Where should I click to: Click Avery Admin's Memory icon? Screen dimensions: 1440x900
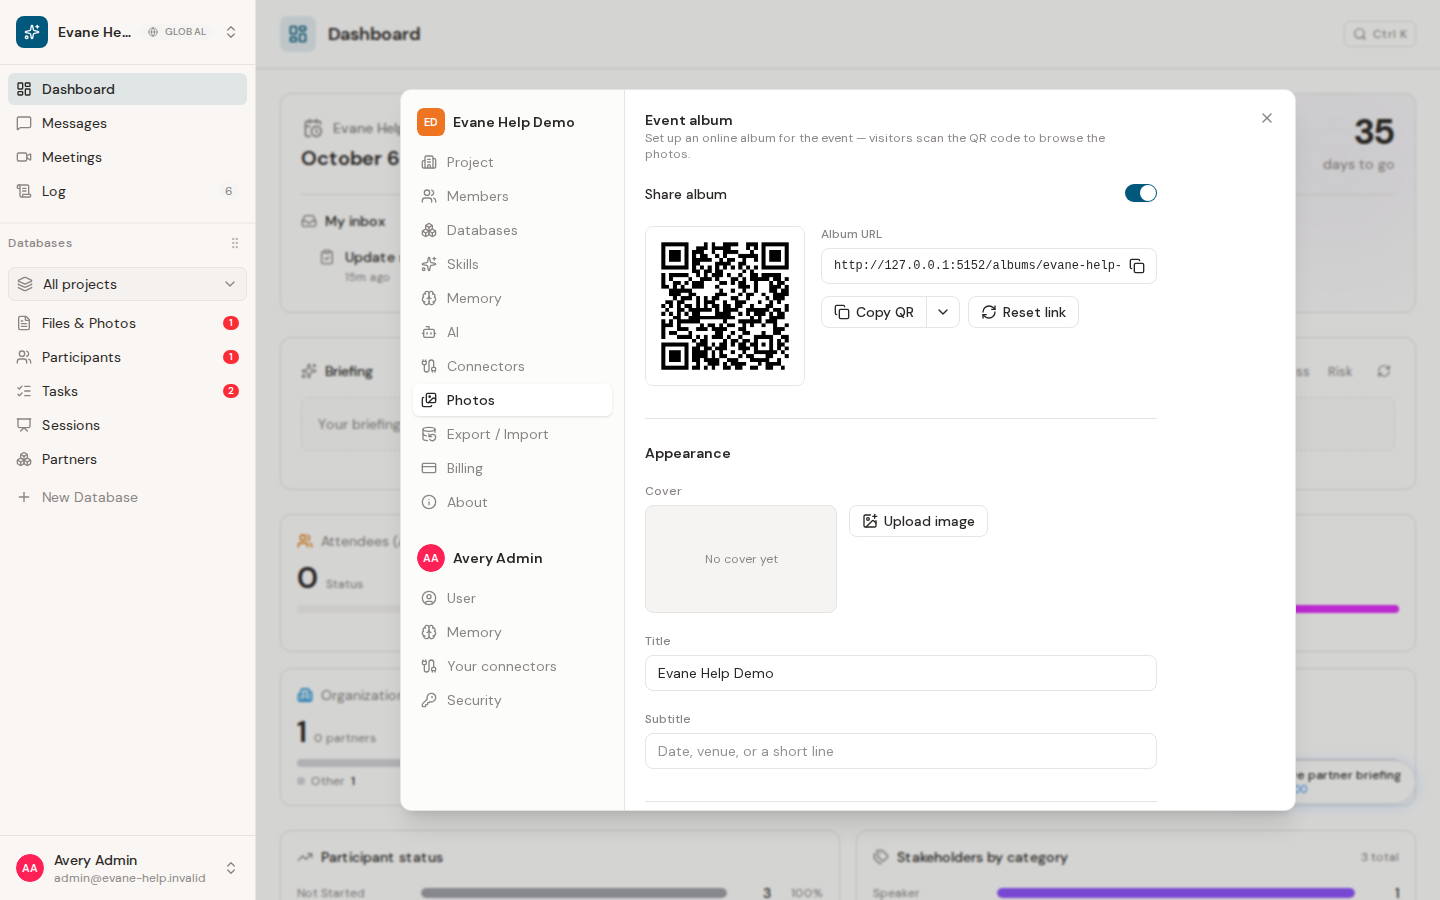pyautogui.click(x=429, y=632)
